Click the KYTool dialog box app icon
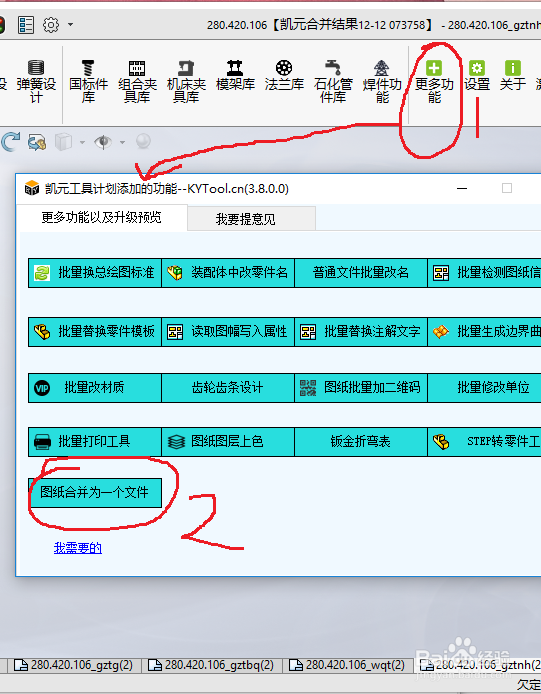The height and width of the screenshot is (694, 541). pos(31,188)
